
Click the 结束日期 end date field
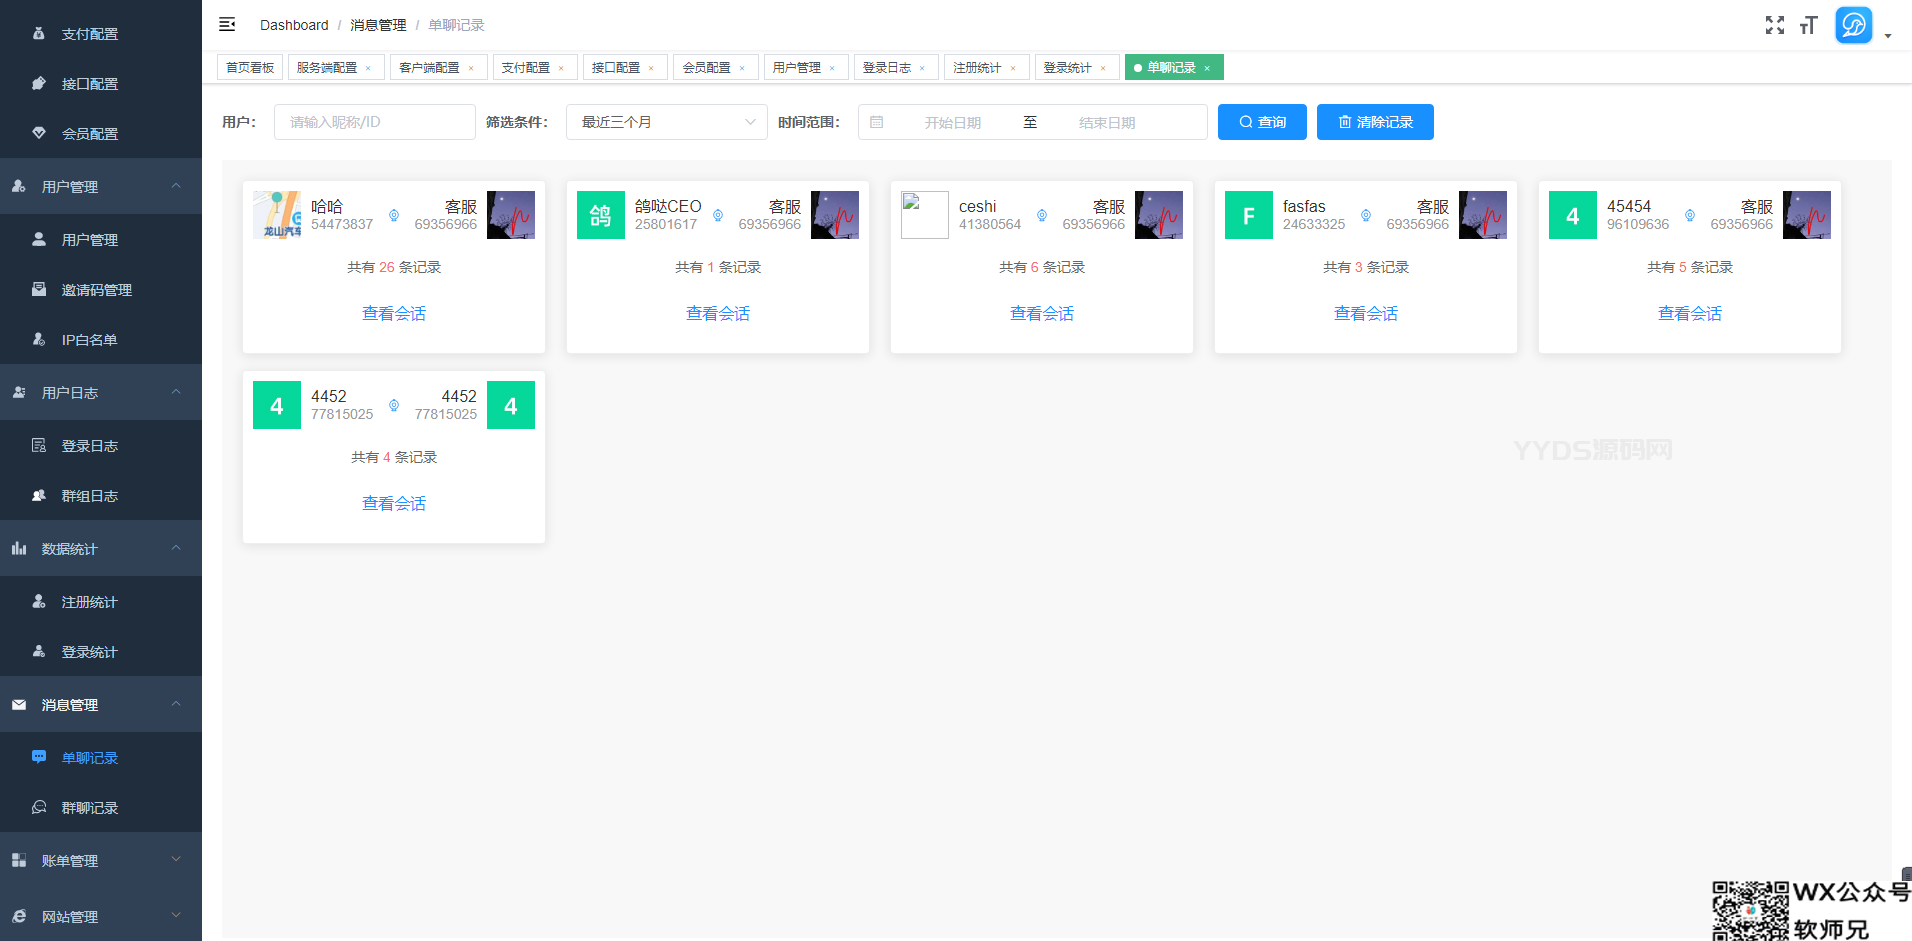coord(1107,122)
